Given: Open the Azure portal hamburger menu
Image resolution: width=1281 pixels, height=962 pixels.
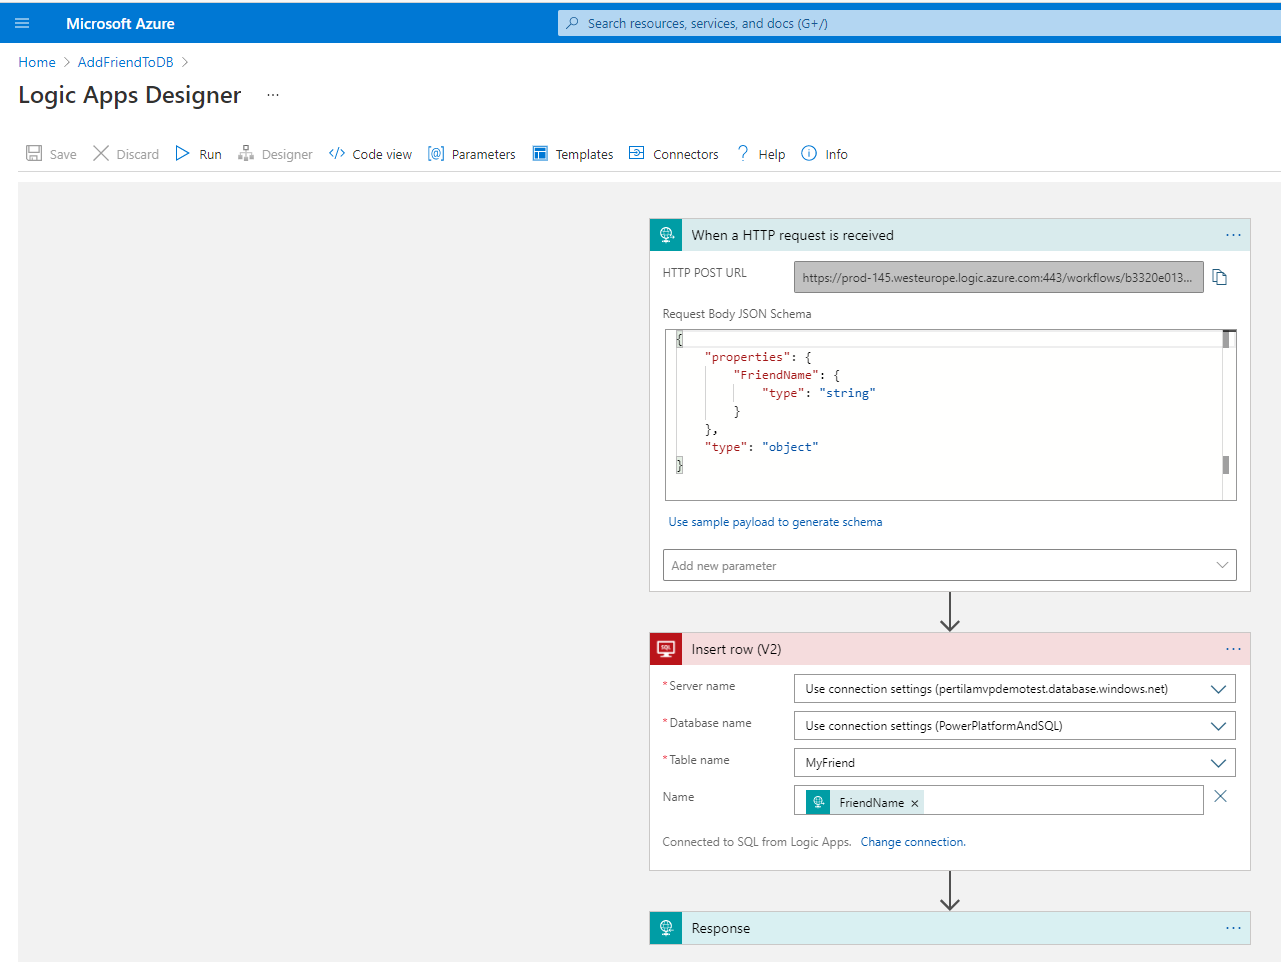Looking at the screenshot, I should [x=22, y=23].
